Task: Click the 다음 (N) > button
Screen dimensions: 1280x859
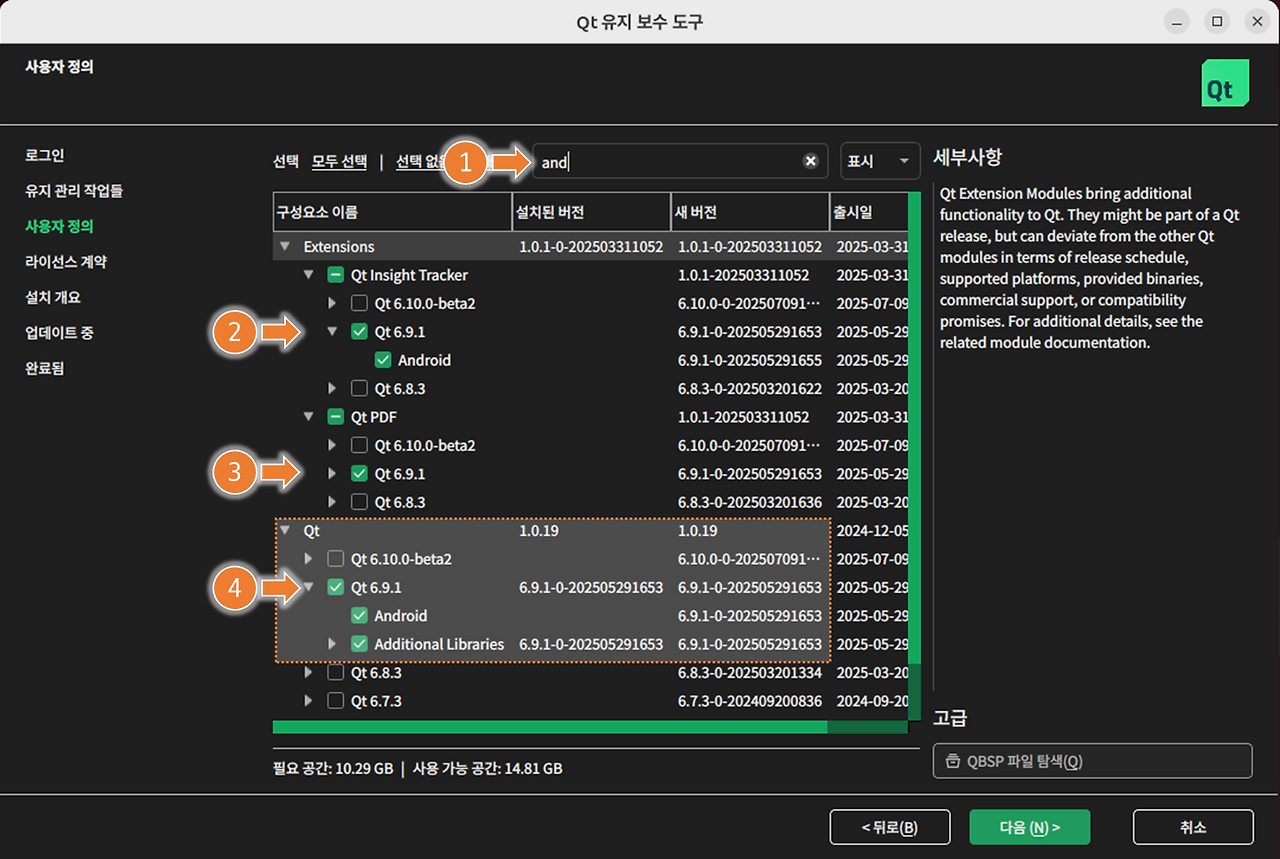Action: [1029, 827]
